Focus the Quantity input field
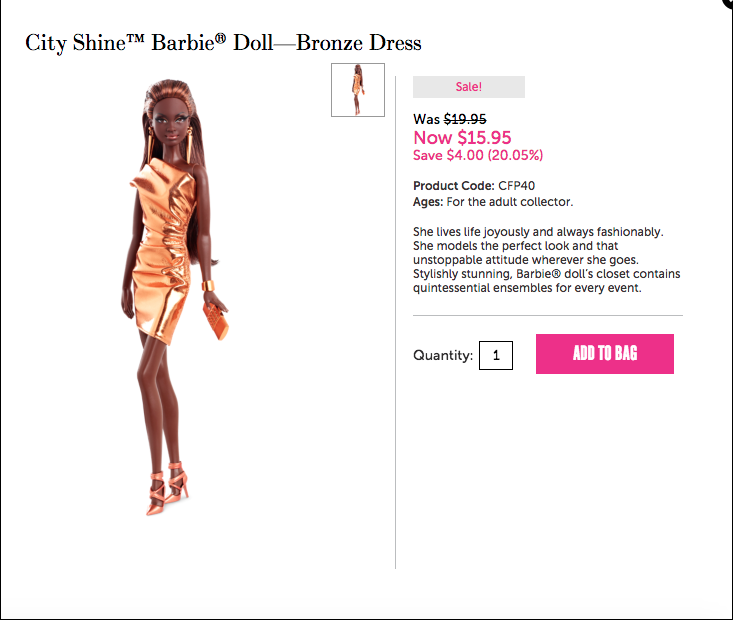The height and width of the screenshot is (620, 733). [496, 355]
